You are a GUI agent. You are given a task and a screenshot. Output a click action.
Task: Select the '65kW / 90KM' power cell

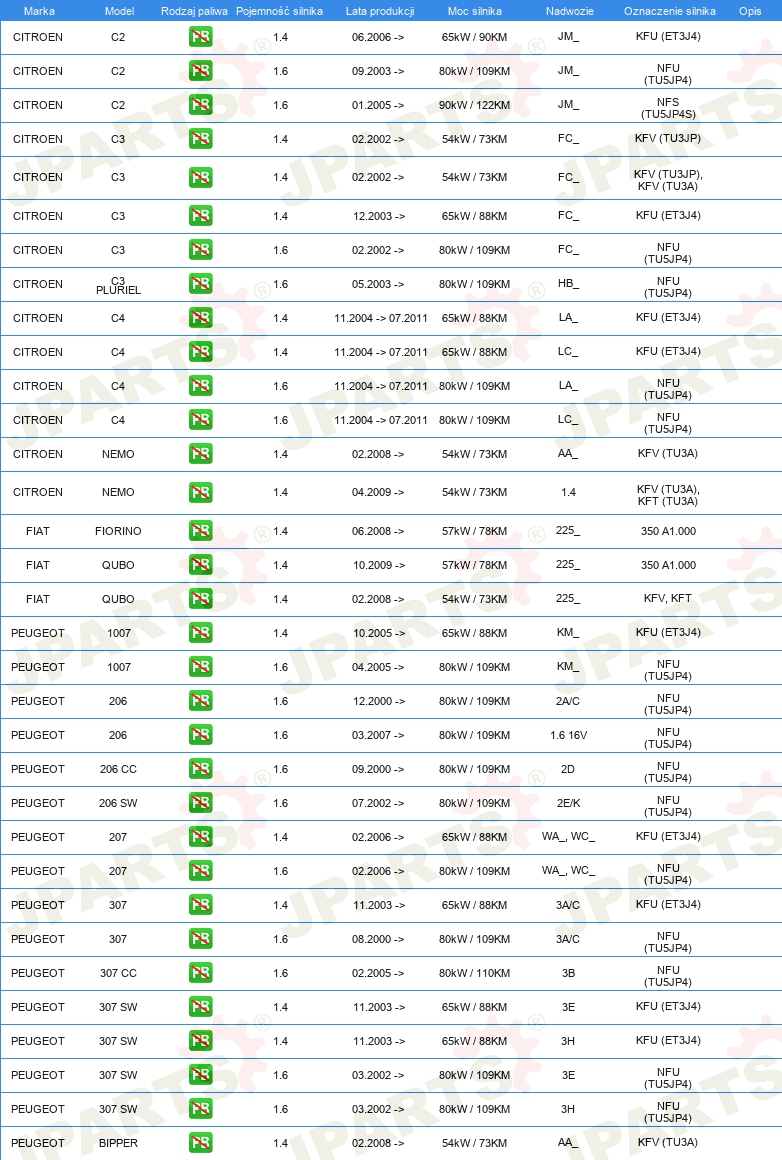(x=474, y=37)
